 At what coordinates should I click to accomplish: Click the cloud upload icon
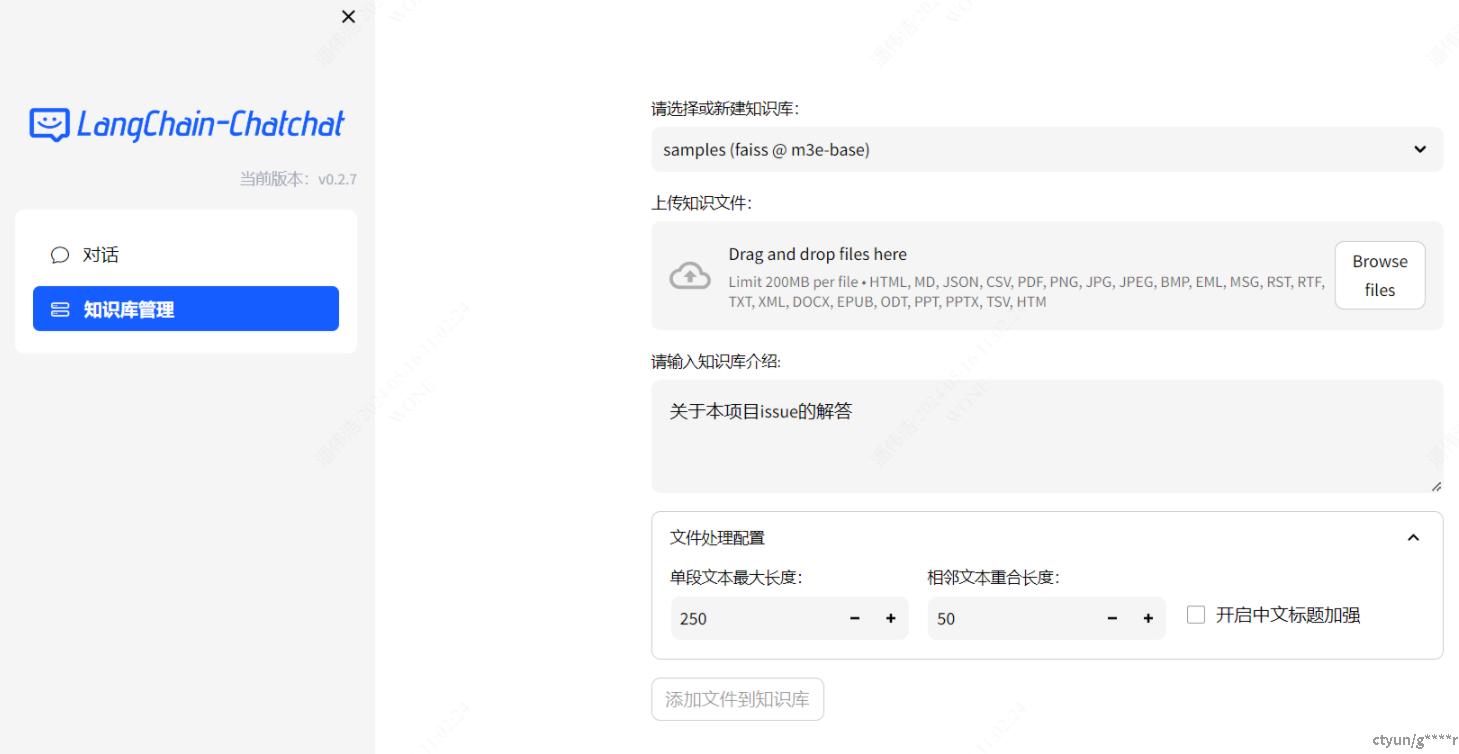(x=690, y=276)
